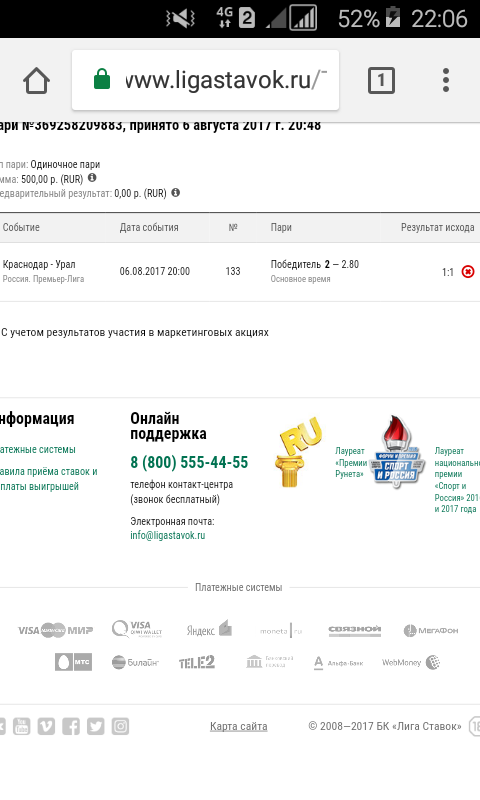Open the Лауреат национальной премии Спорт и Россия link
The height and width of the screenshot is (800, 480).
coord(457,480)
